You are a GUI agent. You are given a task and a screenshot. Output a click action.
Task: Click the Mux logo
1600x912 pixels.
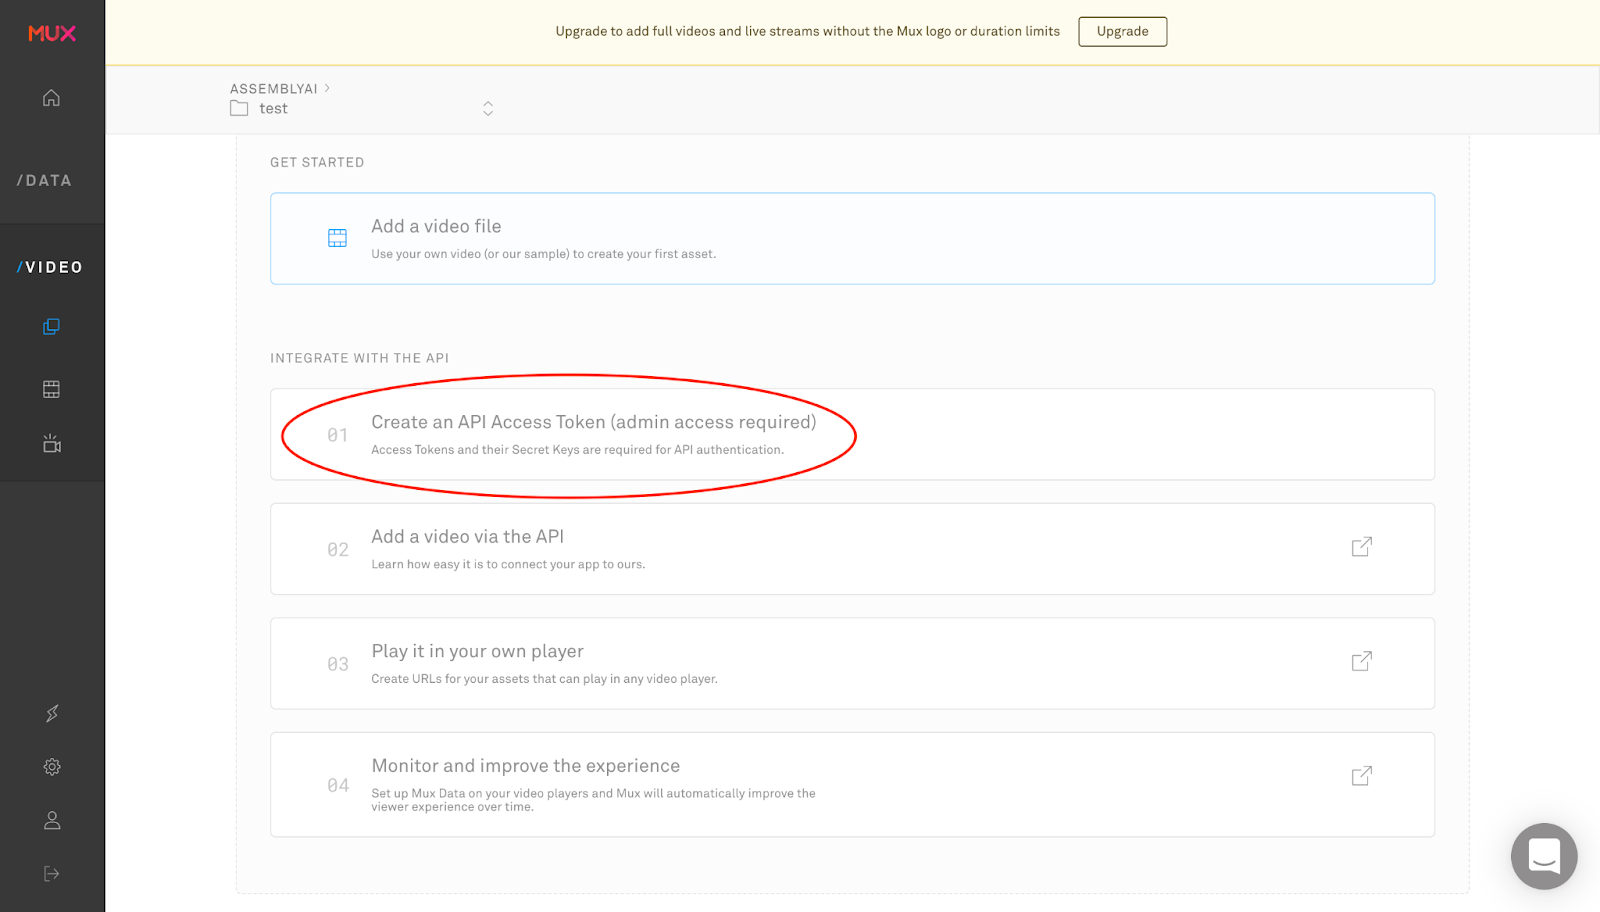click(x=52, y=33)
